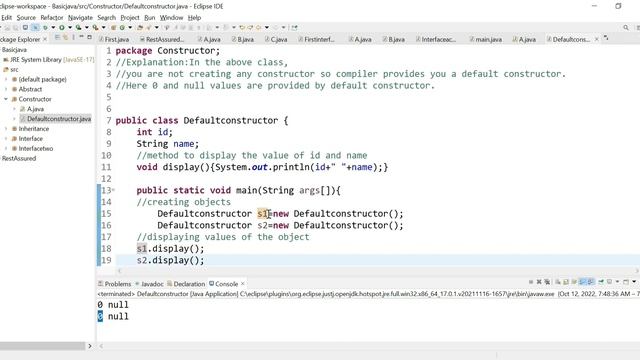The image size is (640, 360).
Task: Click the Open Task/search folder toolbar icon
Action: (149, 27)
